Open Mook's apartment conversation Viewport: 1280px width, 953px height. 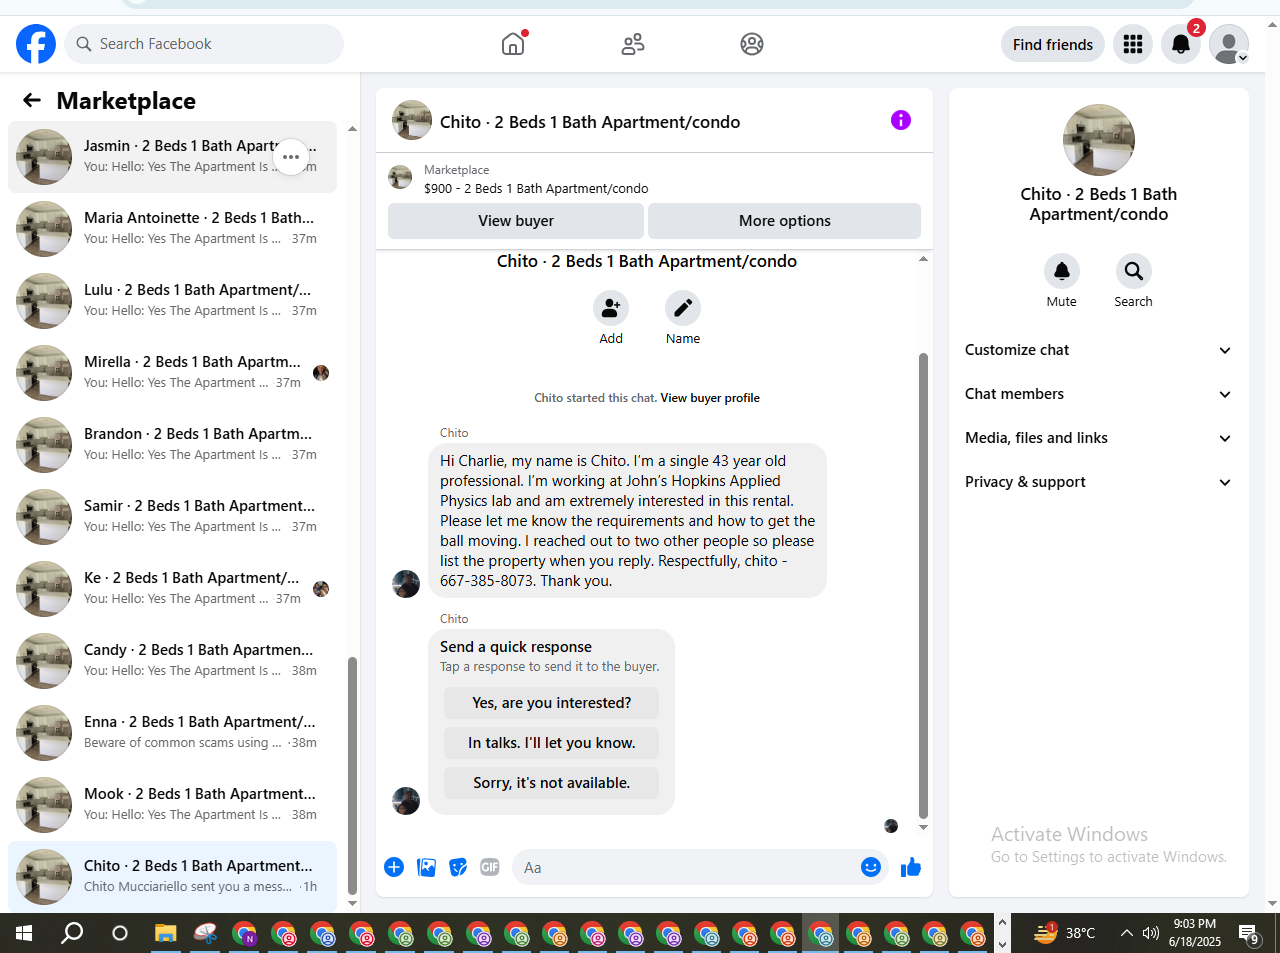coord(172,805)
